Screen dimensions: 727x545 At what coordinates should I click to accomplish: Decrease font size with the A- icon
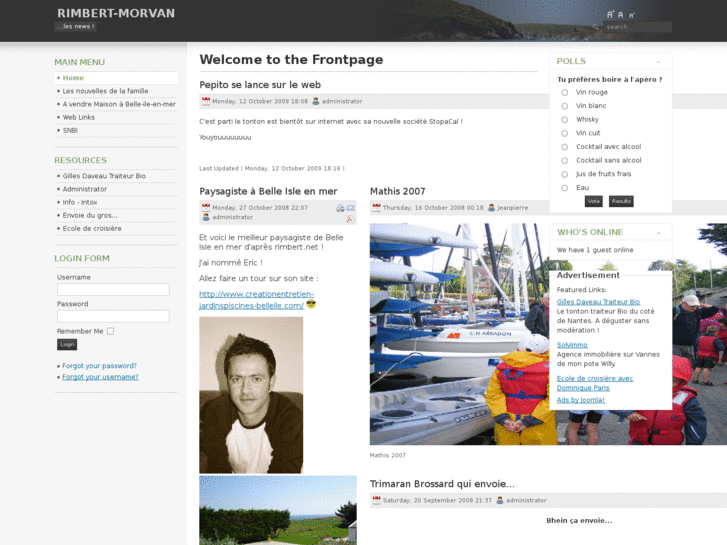[x=631, y=15]
